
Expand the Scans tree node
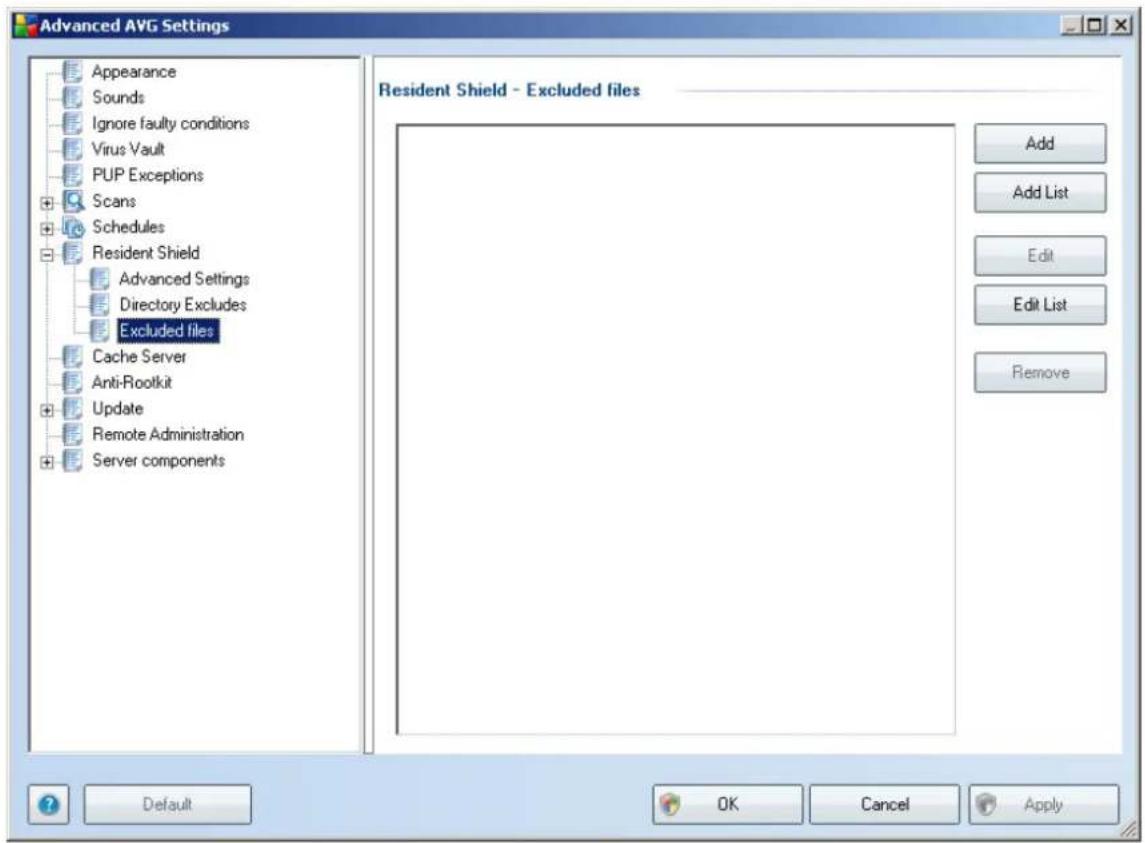(47, 202)
